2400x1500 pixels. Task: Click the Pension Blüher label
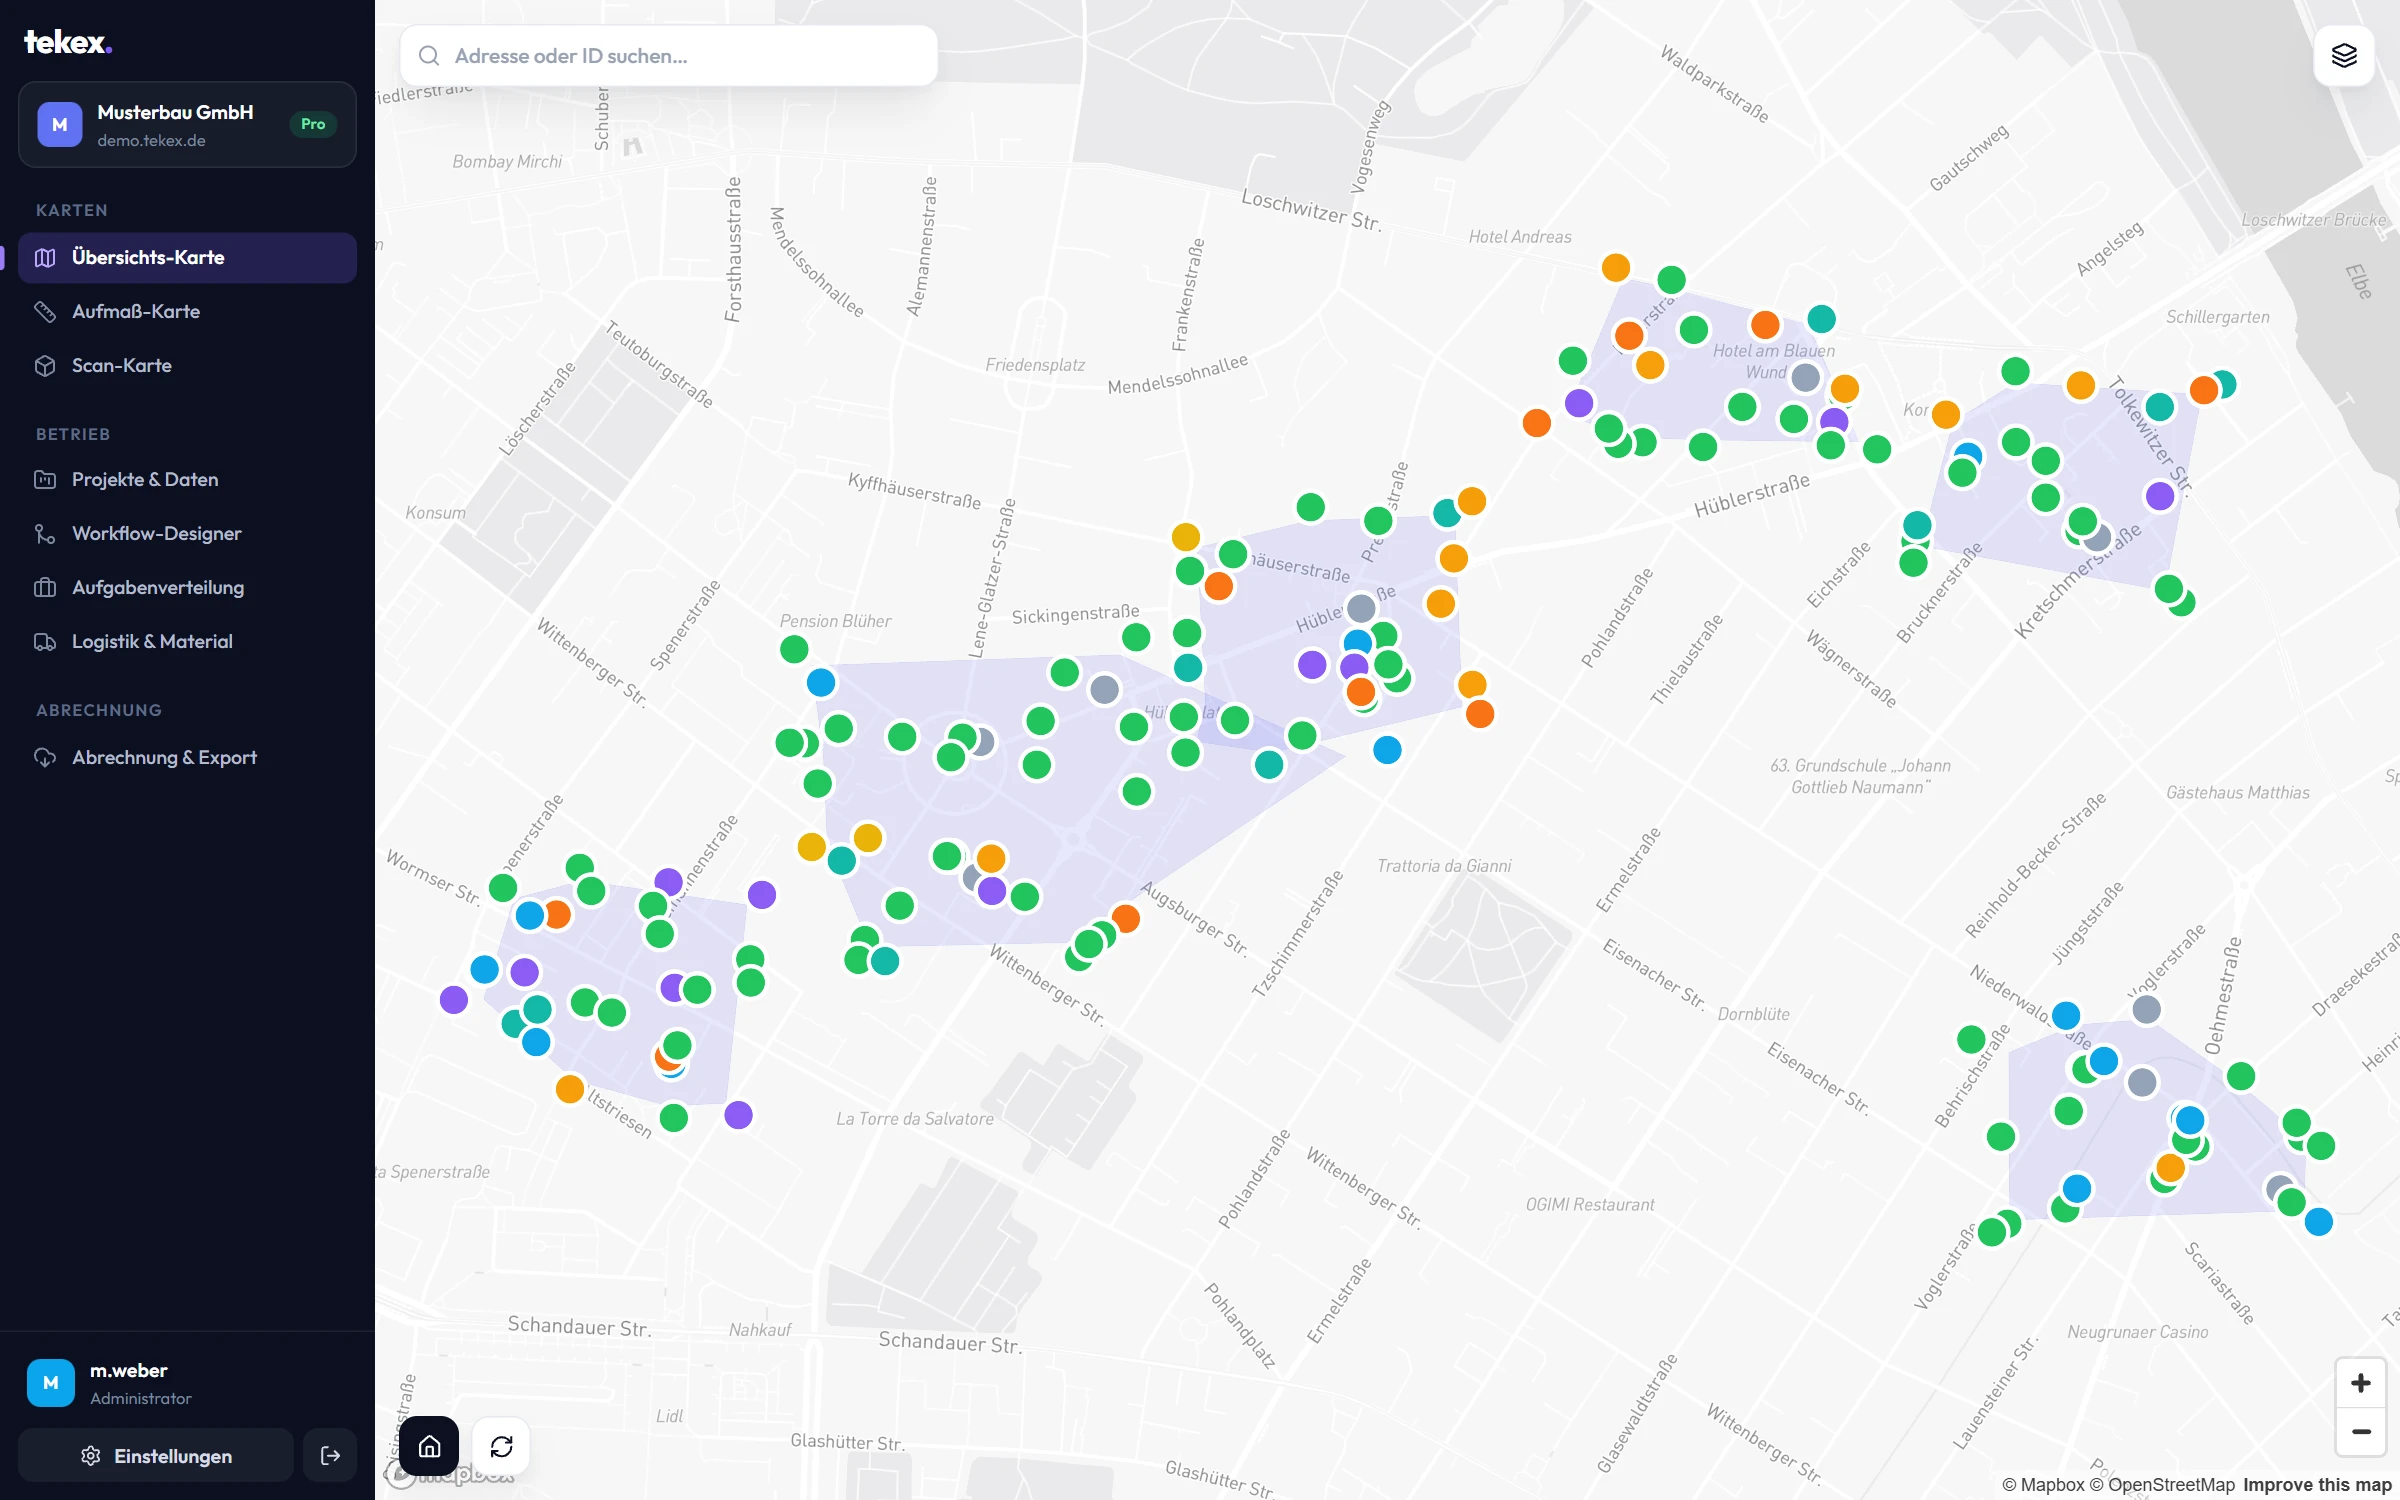point(835,621)
